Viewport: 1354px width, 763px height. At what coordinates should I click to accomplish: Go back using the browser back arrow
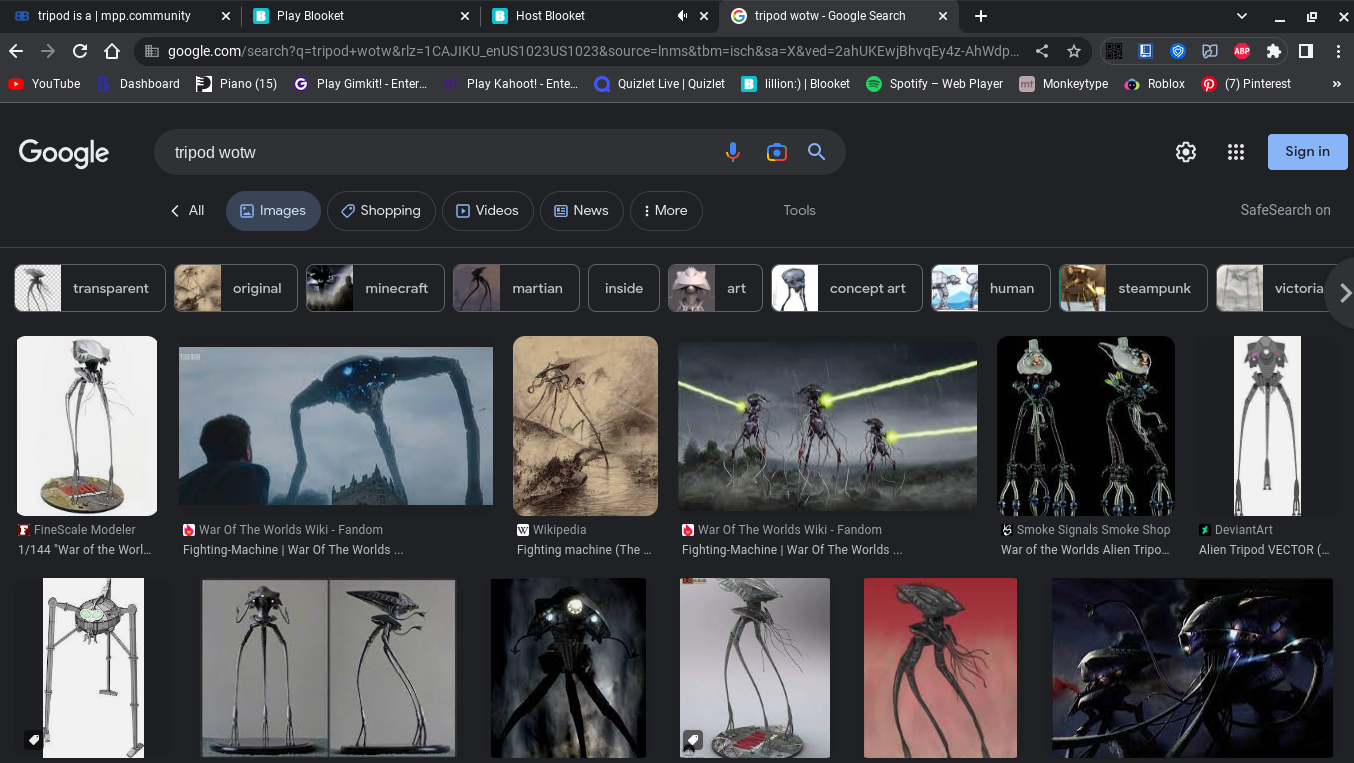coord(16,51)
